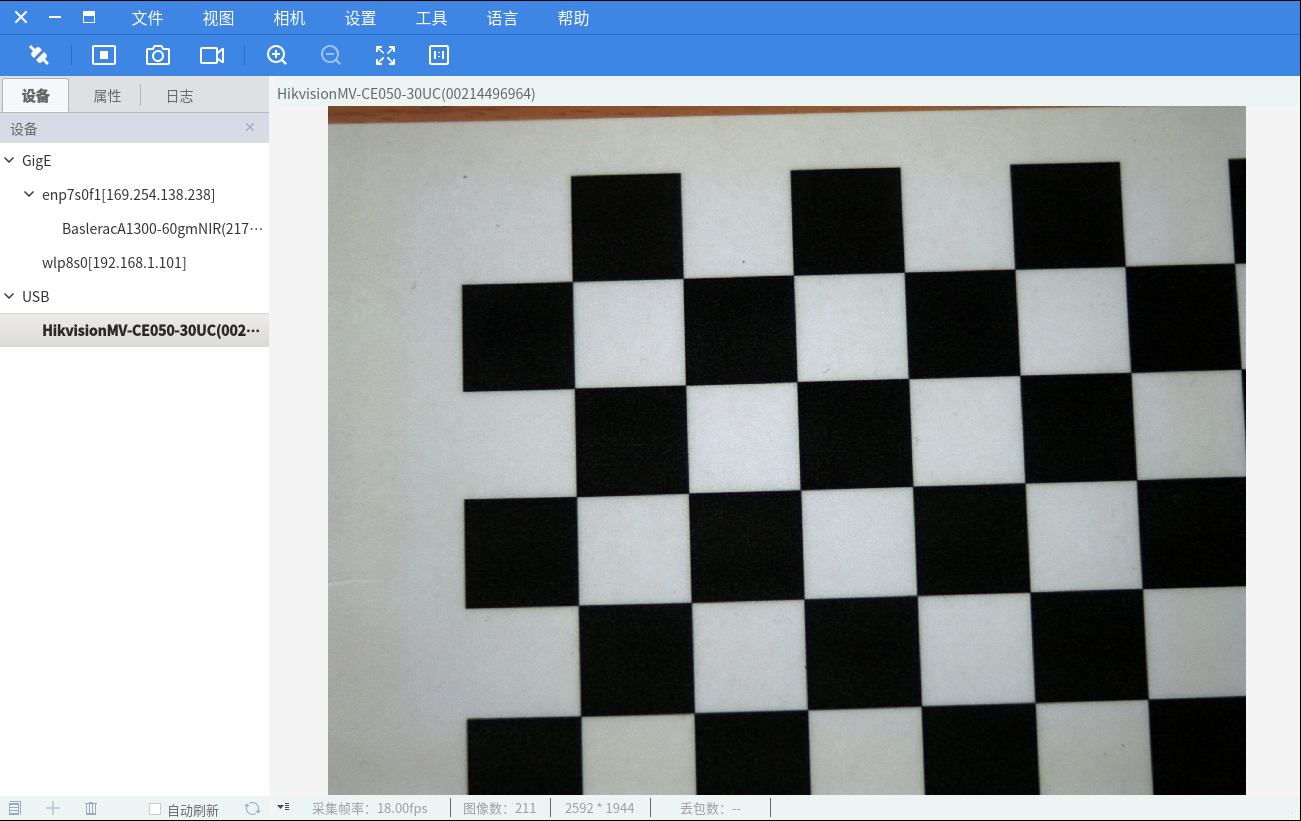Open the status bar options dropdown icon
Screen dimensions: 1301x821
284,806
